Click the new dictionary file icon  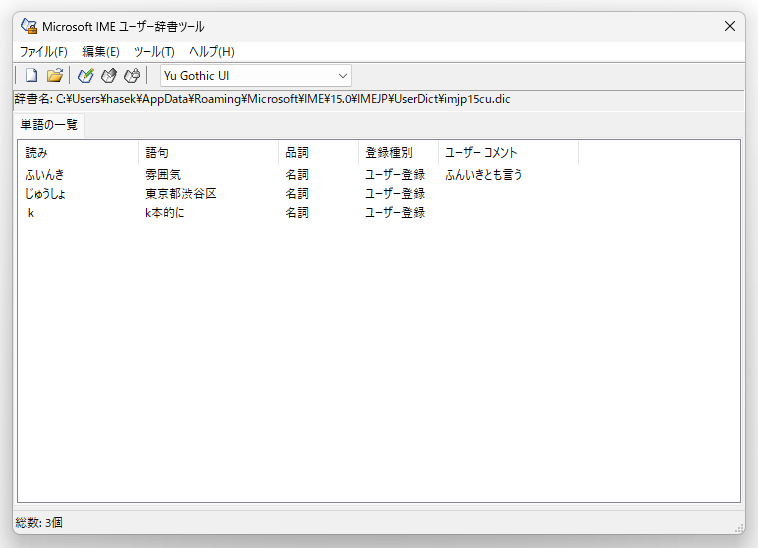point(31,75)
